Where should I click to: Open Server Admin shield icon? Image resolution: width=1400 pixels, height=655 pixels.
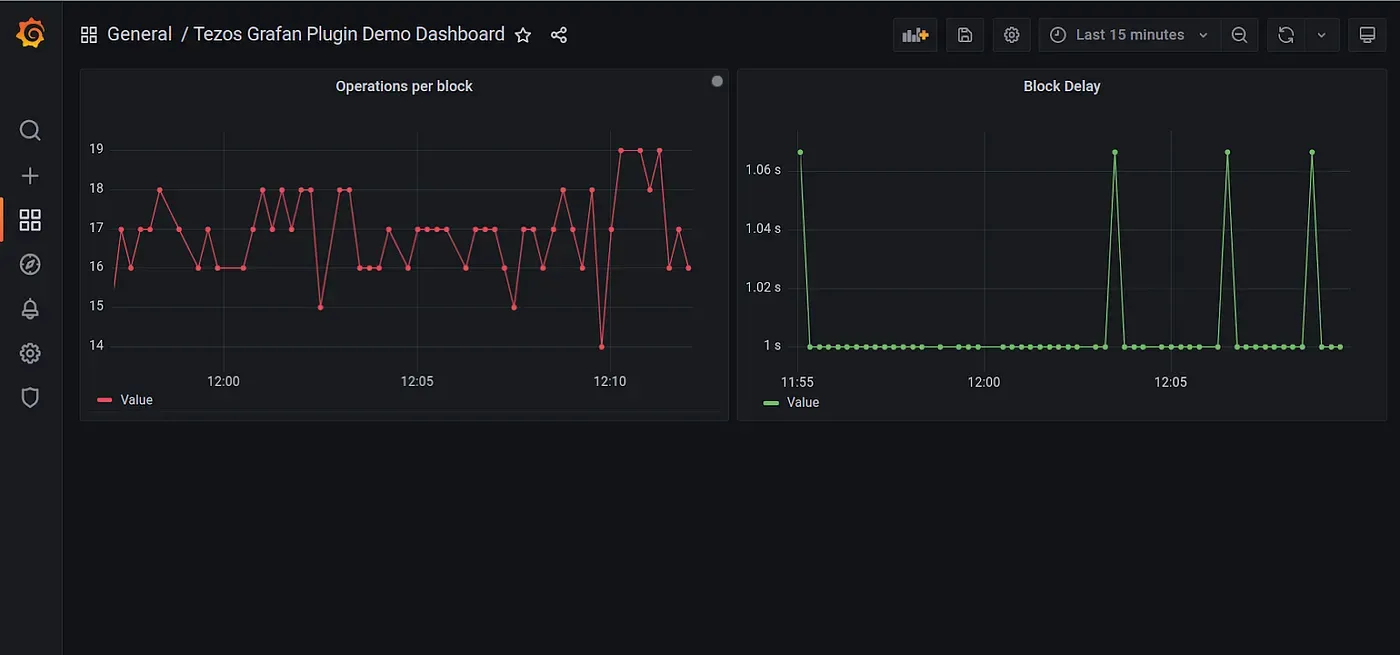coord(30,397)
